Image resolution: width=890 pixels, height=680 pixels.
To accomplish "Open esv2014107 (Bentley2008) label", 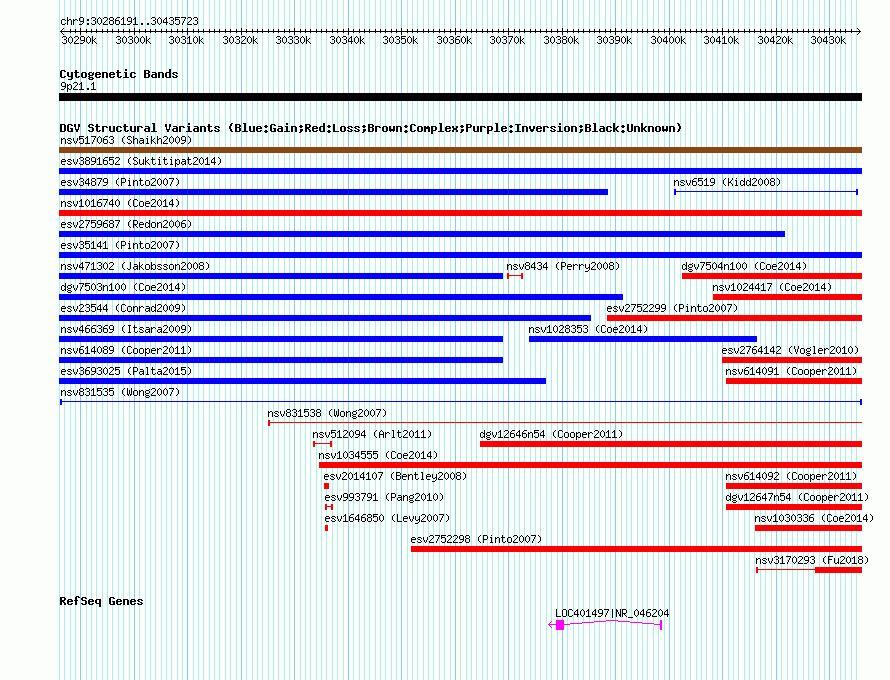I will pyautogui.click(x=395, y=476).
